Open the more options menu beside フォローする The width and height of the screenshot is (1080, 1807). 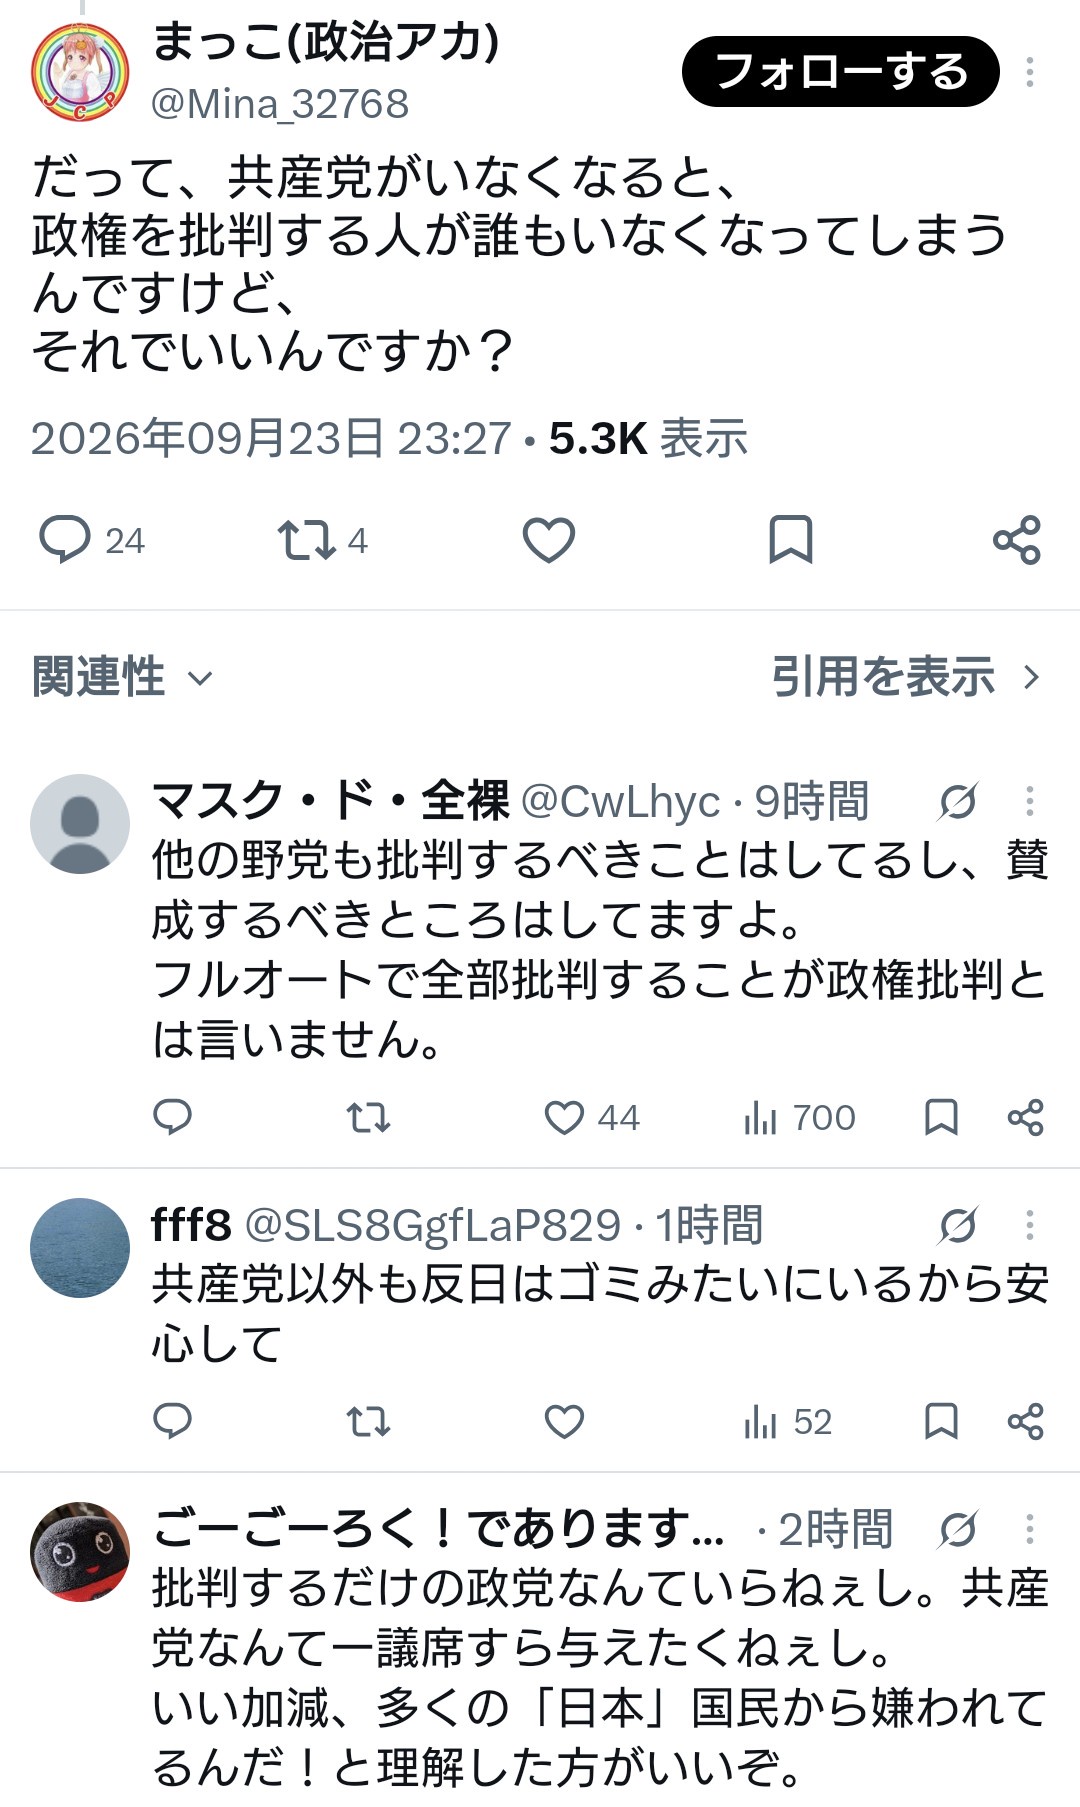[1030, 72]
